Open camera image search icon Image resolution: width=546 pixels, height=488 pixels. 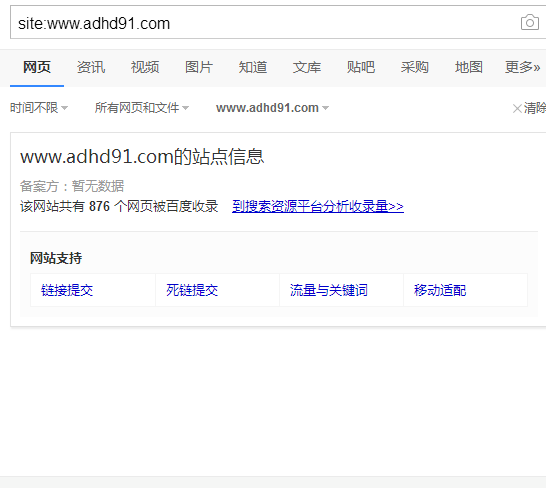tap(530, 23)
